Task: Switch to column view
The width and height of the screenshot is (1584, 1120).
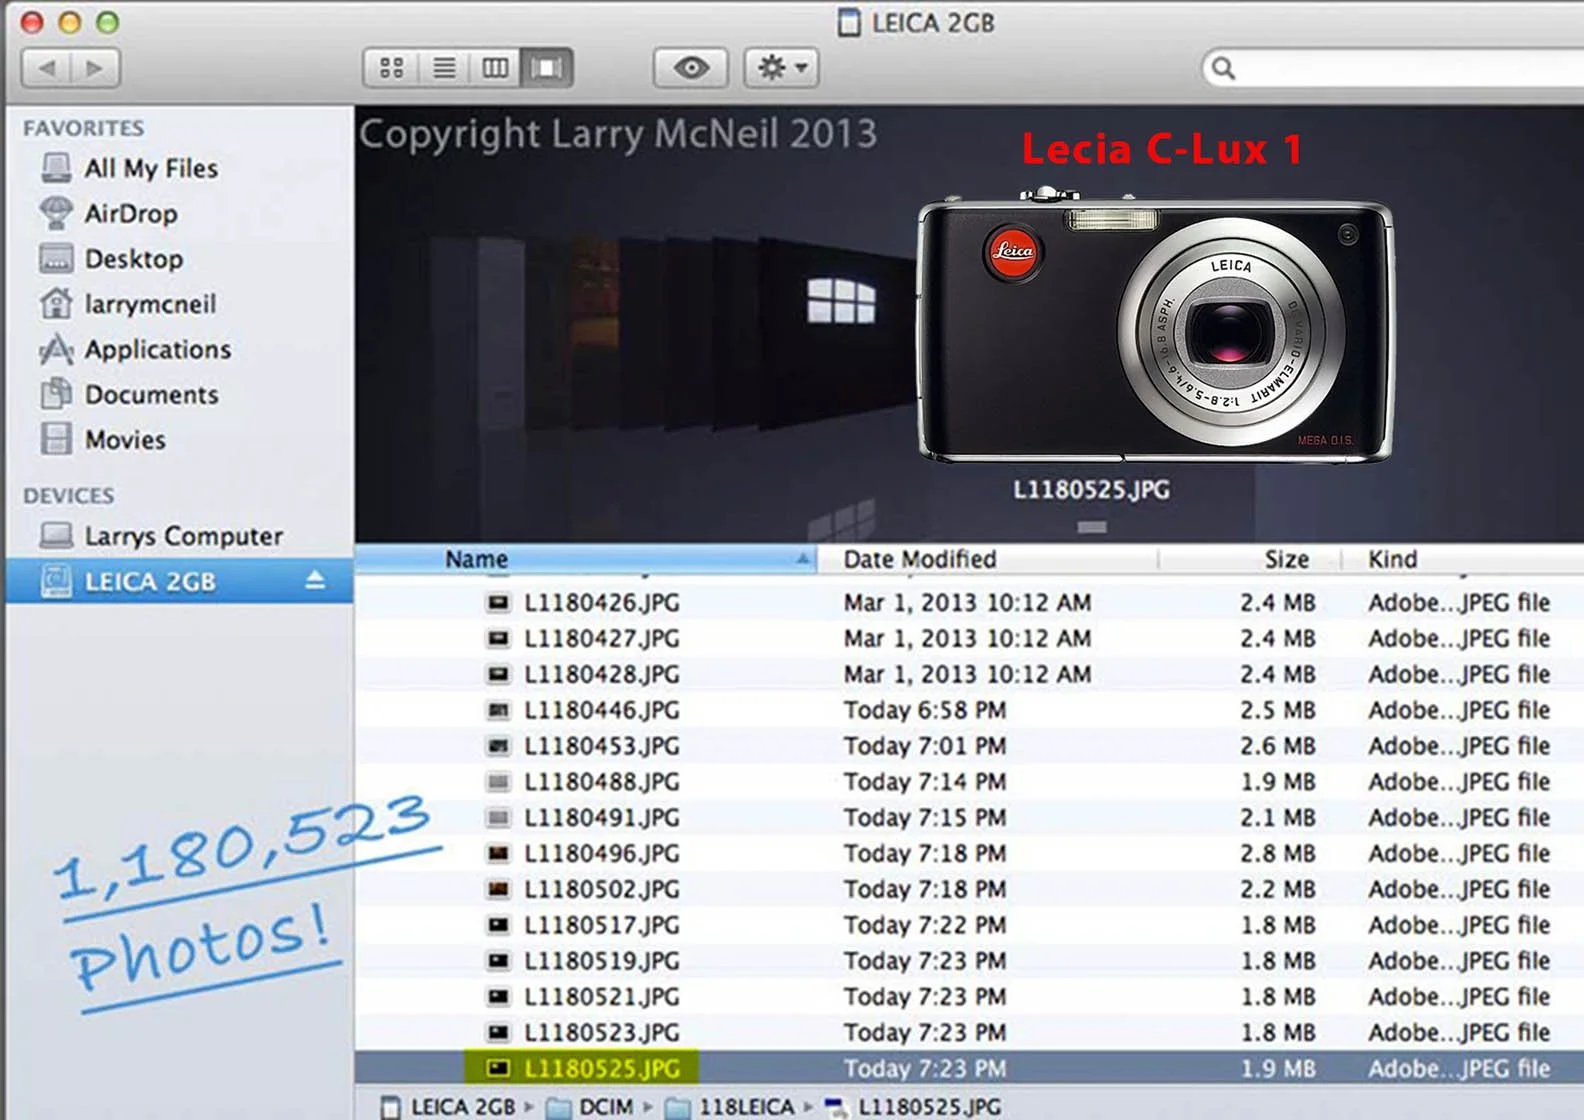Action: 496,68
